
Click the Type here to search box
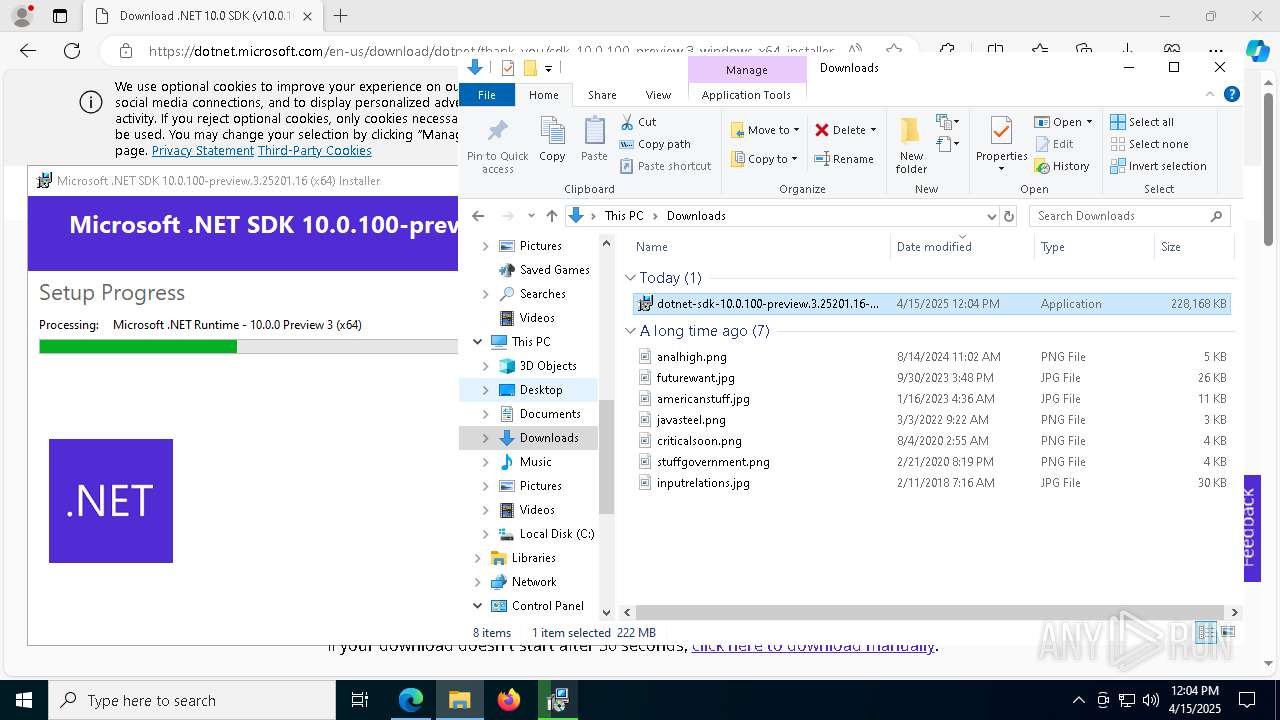(192, 700)
